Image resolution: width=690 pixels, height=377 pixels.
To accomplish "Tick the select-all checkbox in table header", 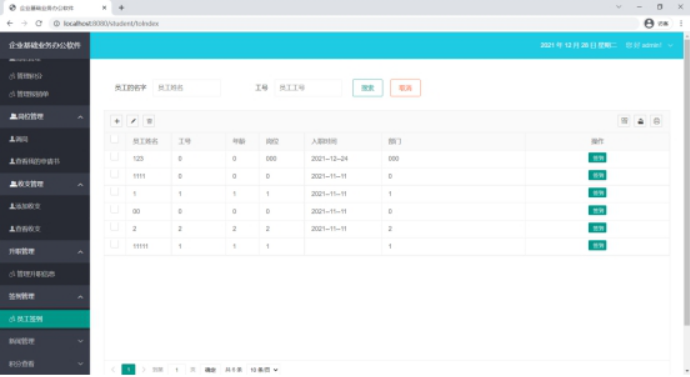I will 114,139.
